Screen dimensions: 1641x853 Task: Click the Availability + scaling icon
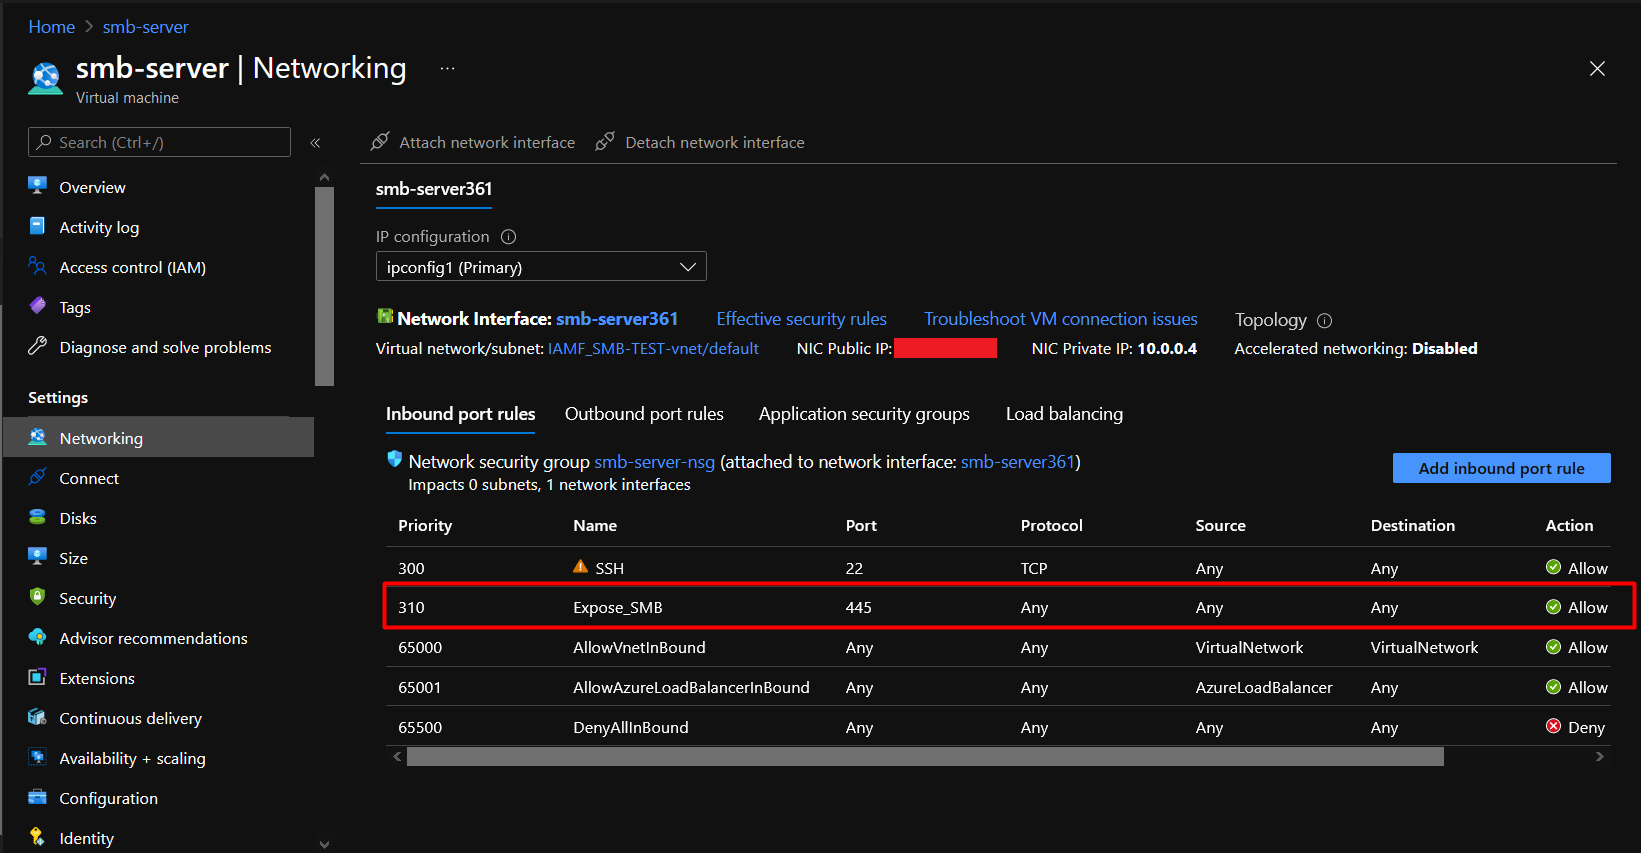coord(37,757)
